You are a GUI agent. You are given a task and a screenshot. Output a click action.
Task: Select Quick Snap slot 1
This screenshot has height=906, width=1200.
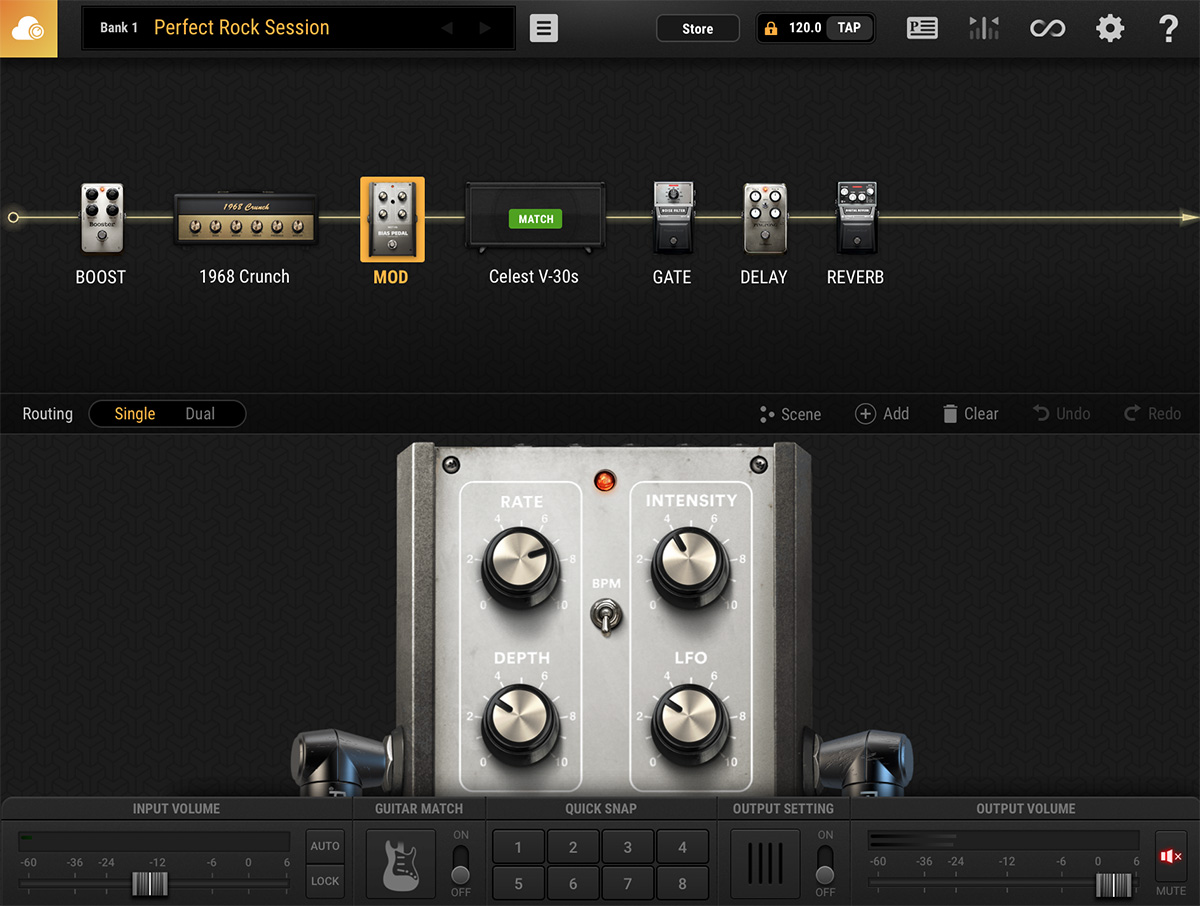518,847
